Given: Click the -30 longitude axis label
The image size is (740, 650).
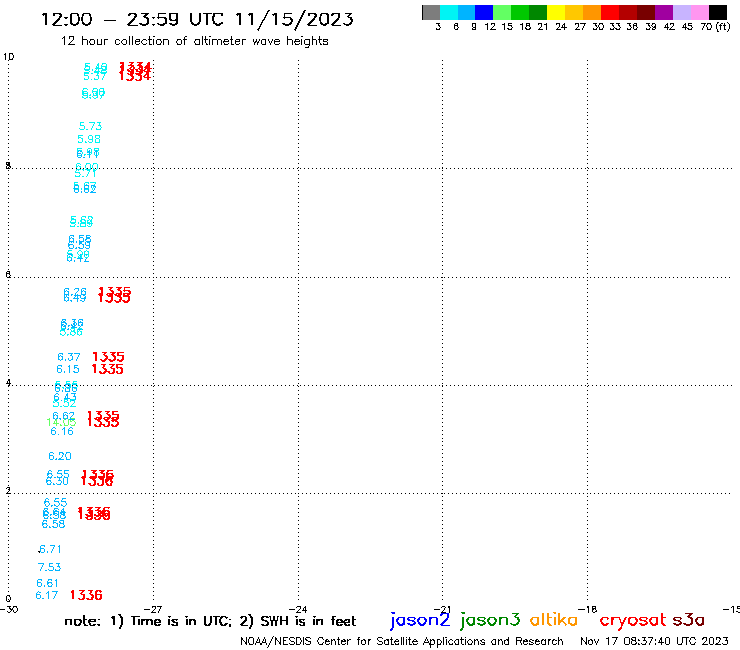Looking at the screenshot, I should point(9,609).
